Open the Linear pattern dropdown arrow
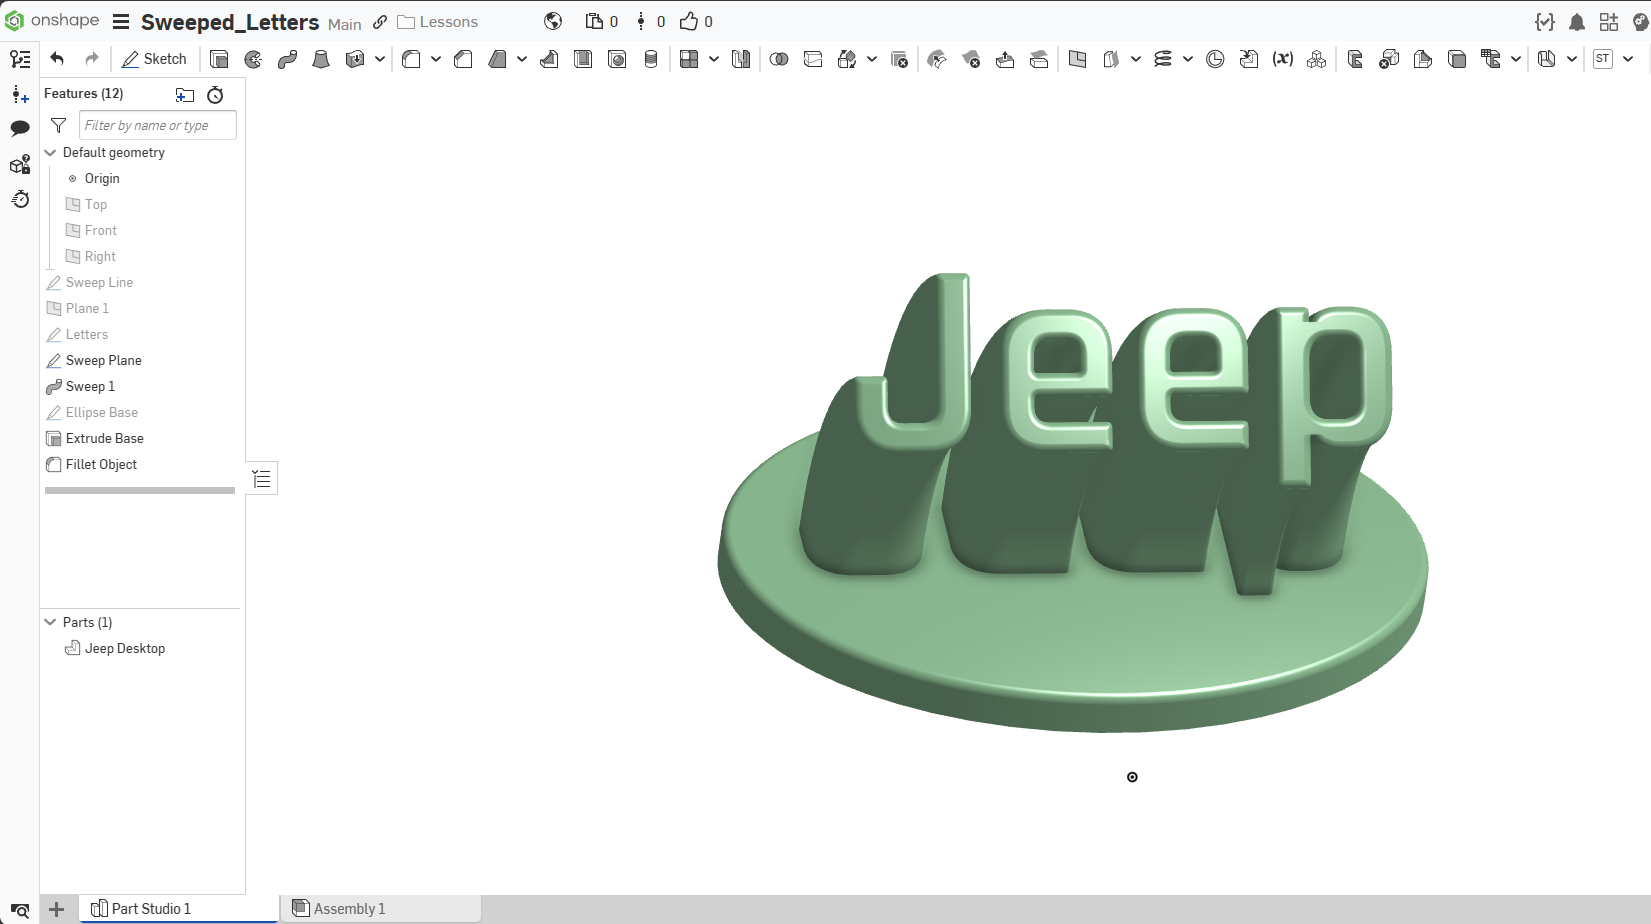 (x=714, y=59)
